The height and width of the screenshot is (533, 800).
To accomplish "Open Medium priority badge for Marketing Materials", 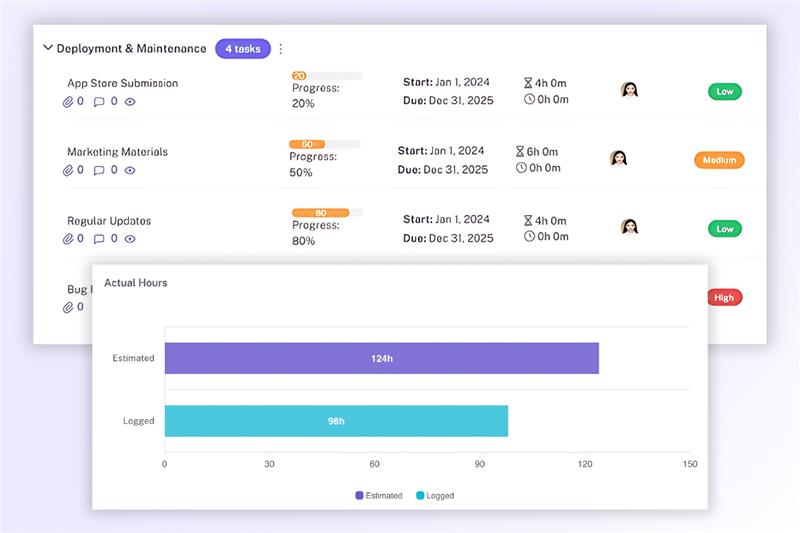I will coord(719,160).
